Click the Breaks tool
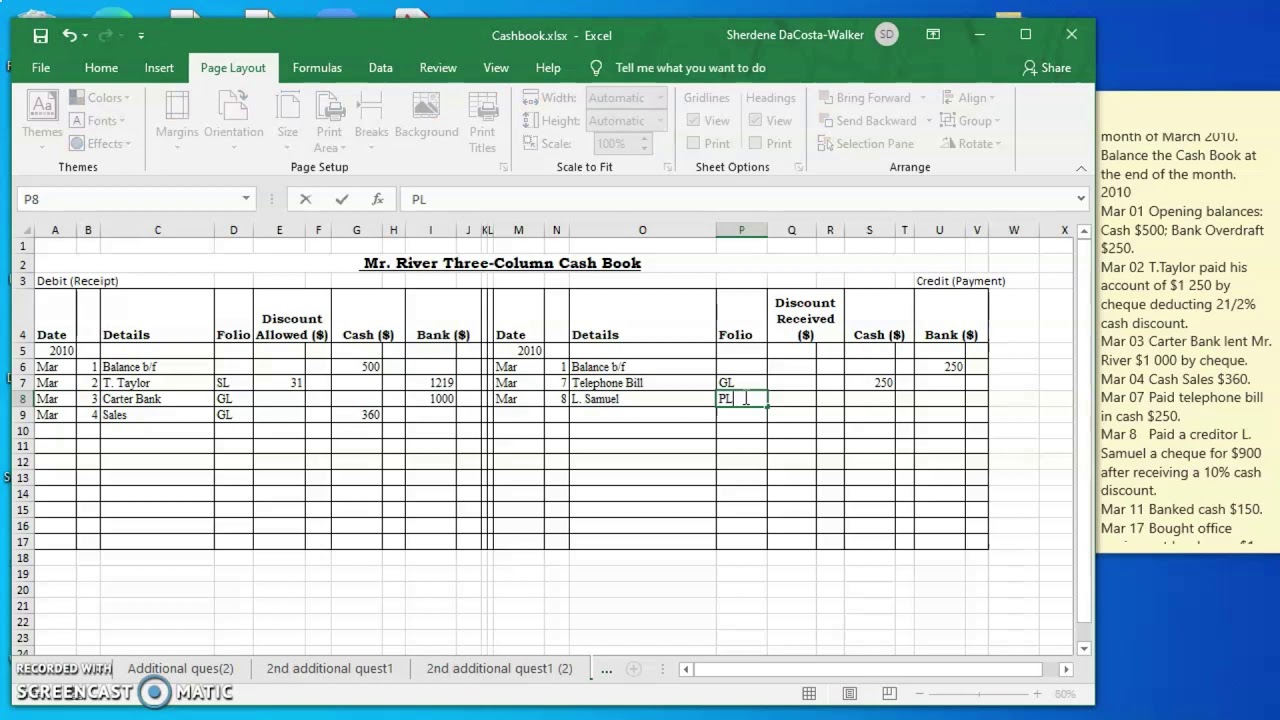 (371, 120)
